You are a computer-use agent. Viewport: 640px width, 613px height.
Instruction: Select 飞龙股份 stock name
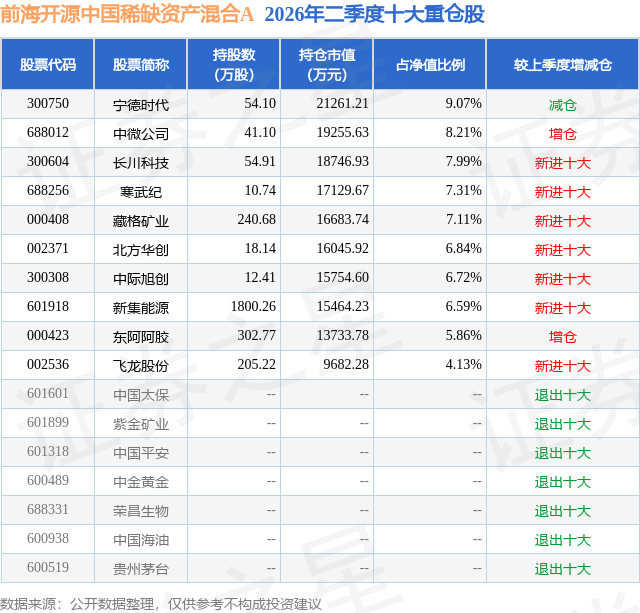tap(141, 366)
